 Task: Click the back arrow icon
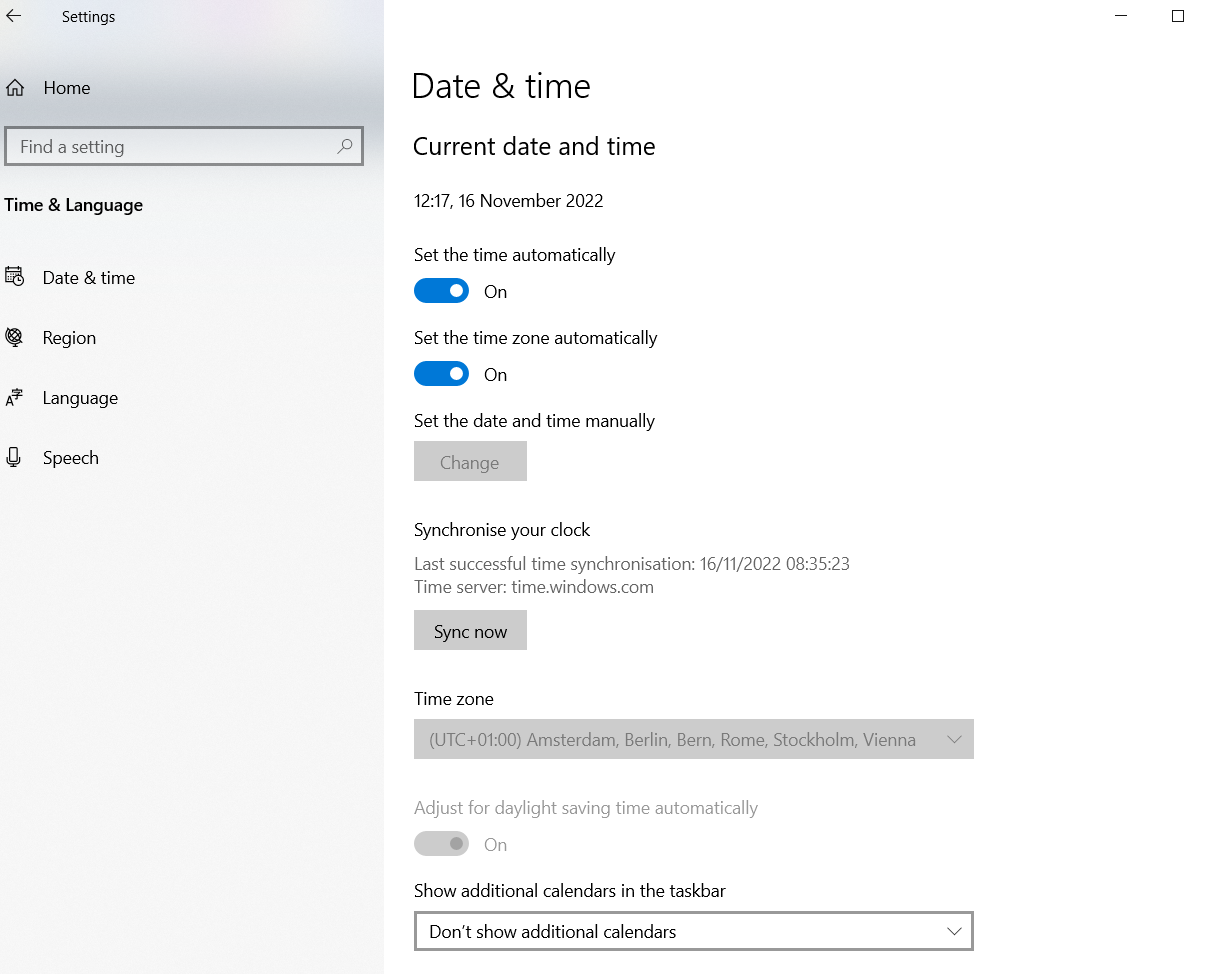coord(14,17)
